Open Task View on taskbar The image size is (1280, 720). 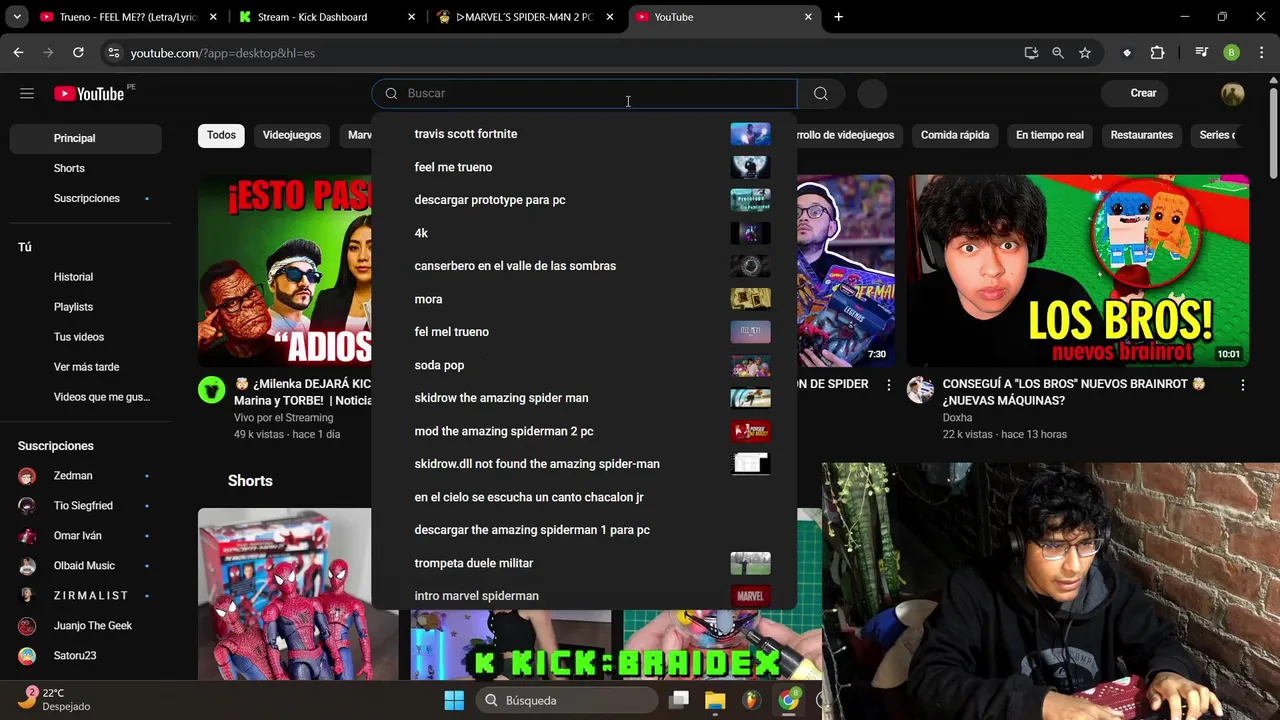click(x=679, y=700)
